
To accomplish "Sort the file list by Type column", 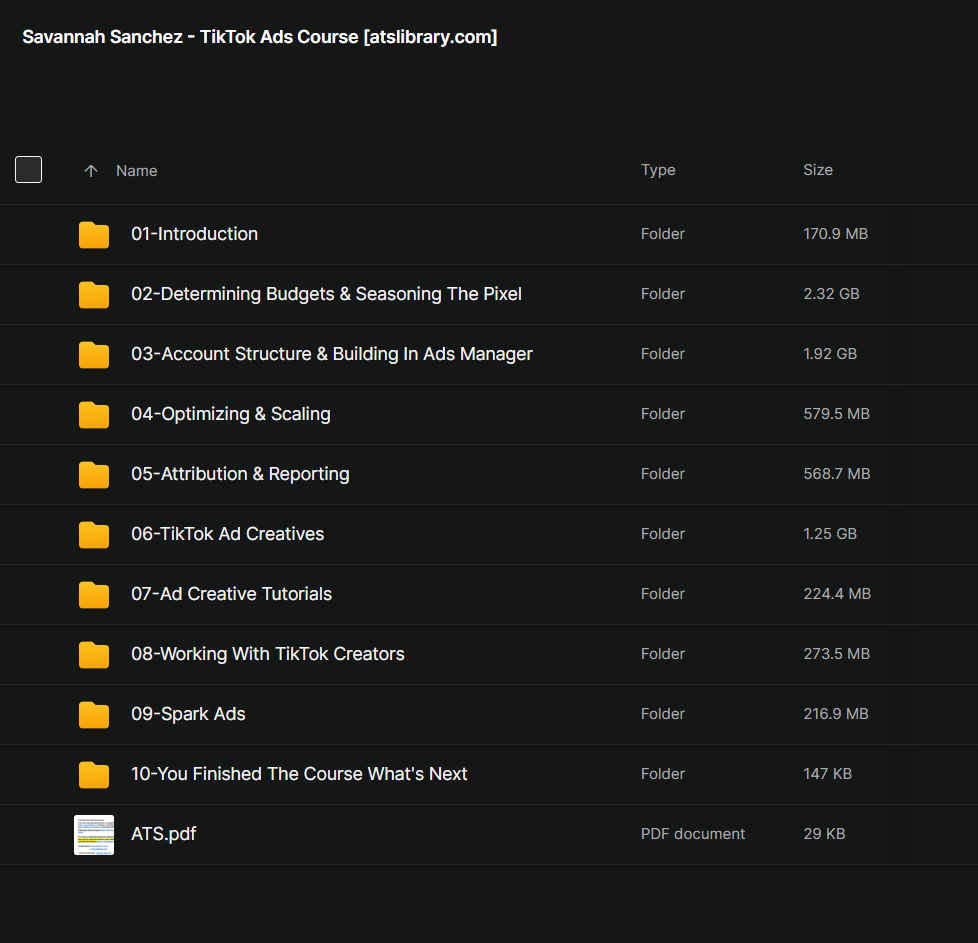I will 658,170.
